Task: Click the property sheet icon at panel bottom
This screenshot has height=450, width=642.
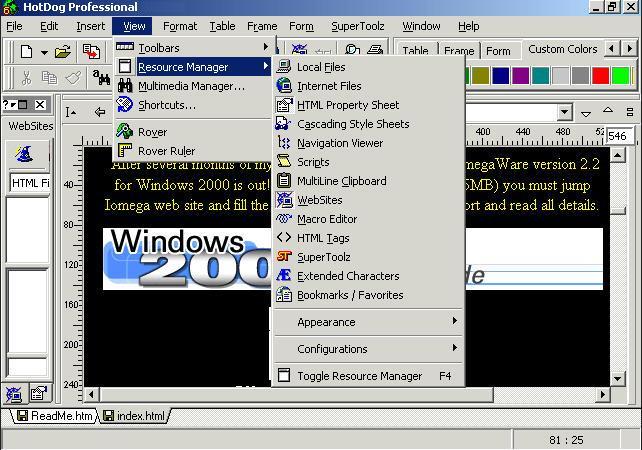Action: [39, 394]
